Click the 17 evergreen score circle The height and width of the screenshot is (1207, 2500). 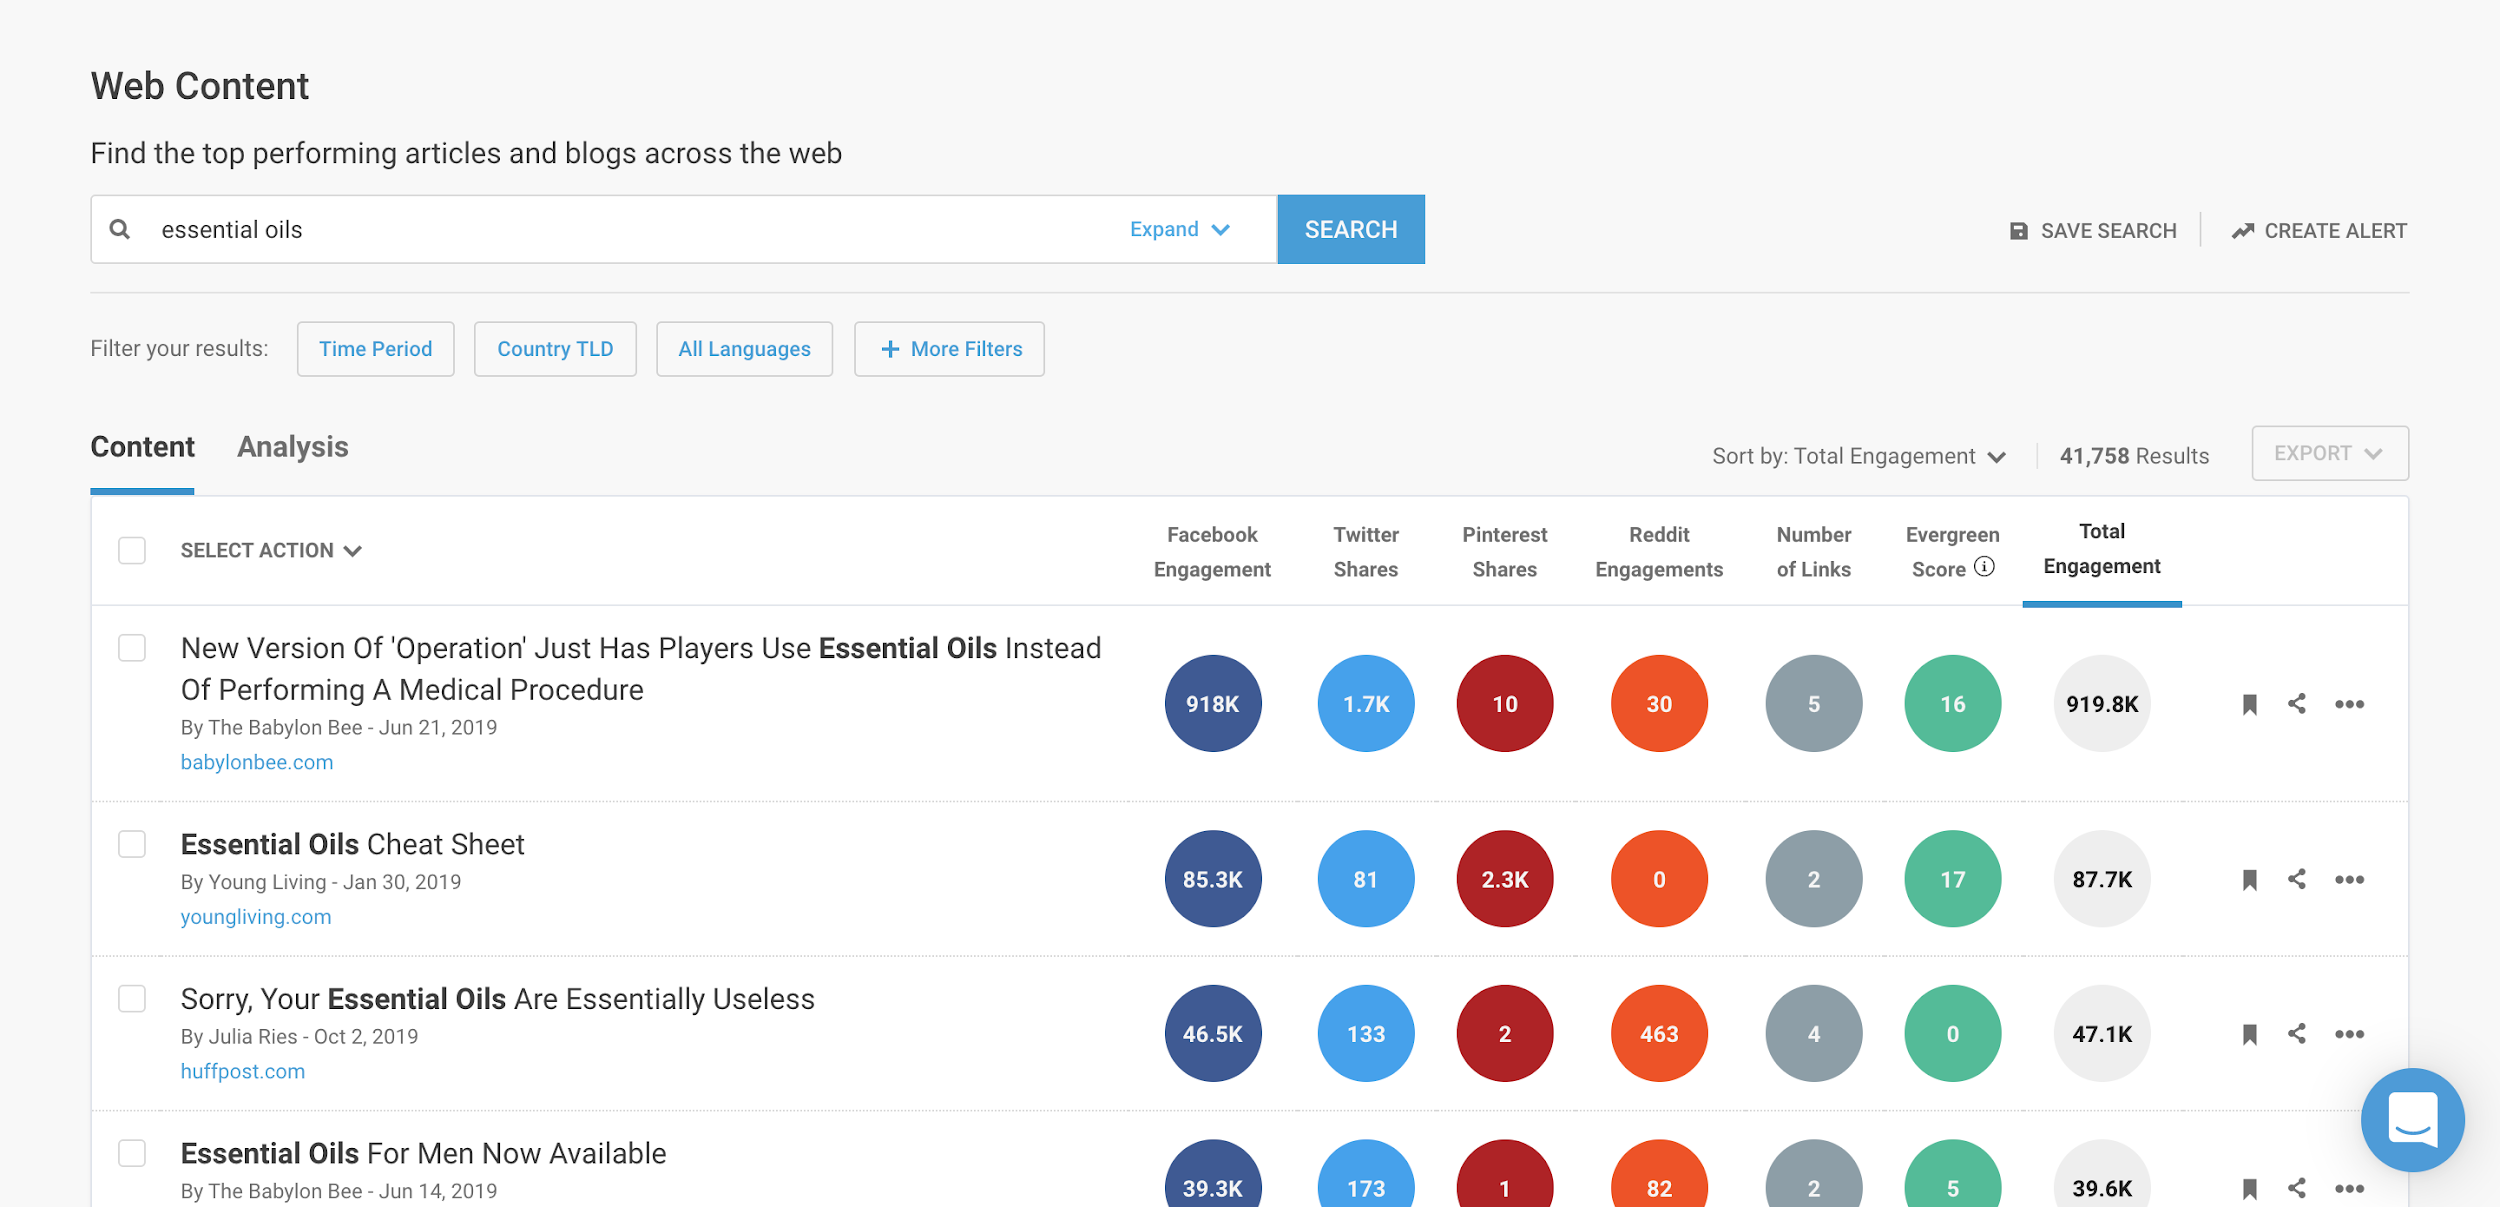click(1953, 880)
